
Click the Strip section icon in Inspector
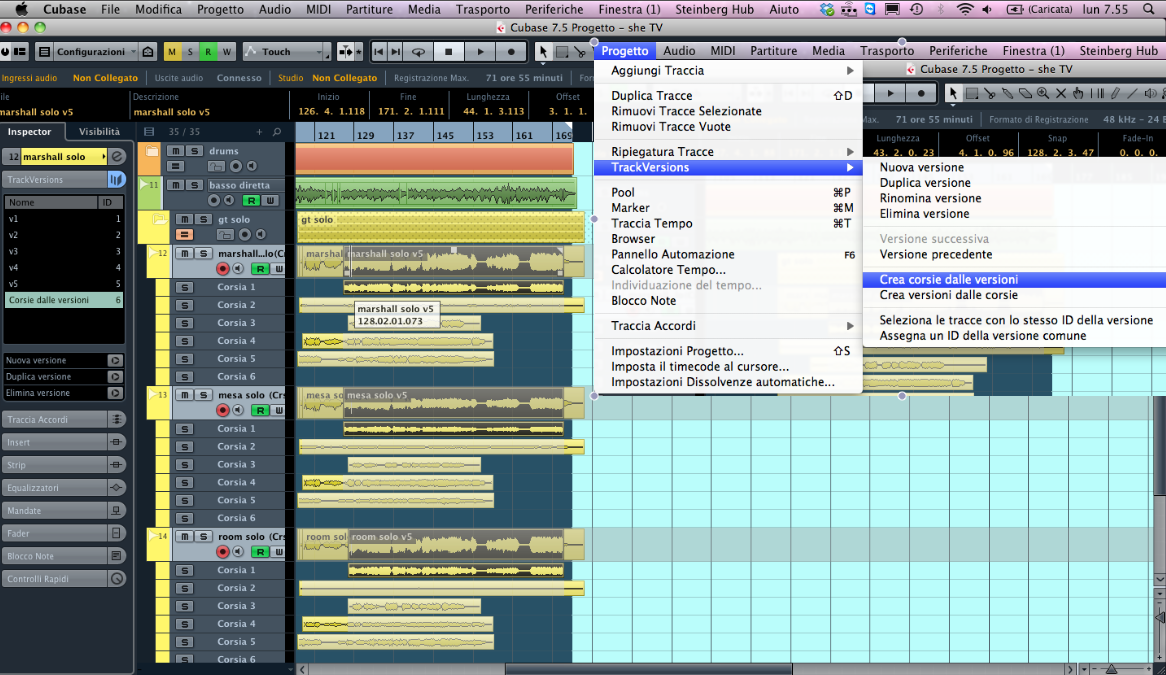(116, 465)
